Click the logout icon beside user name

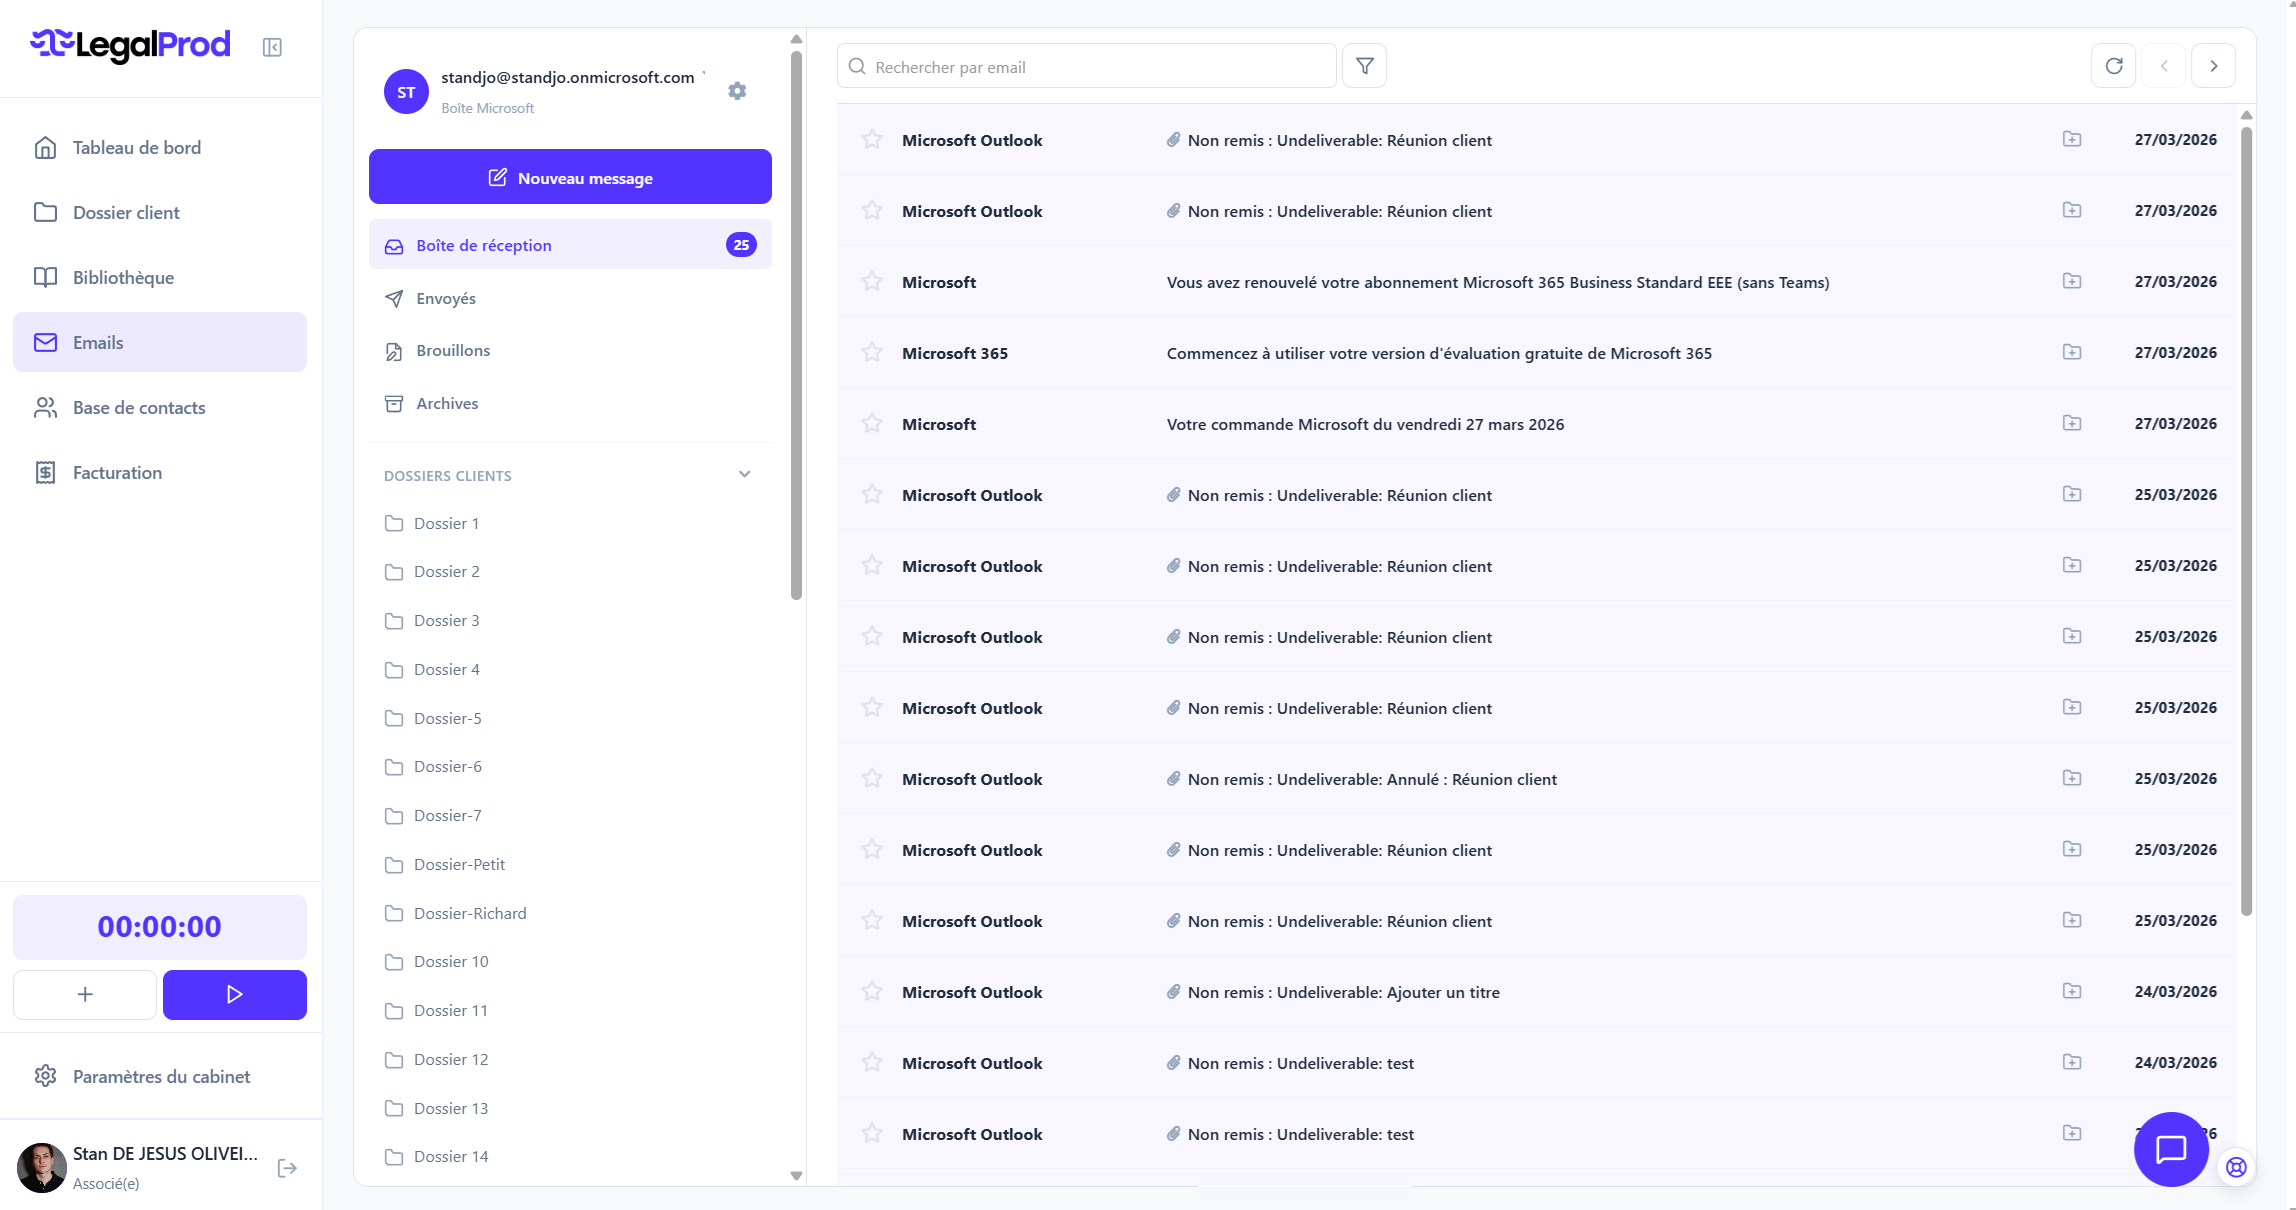click(287, 1168)
